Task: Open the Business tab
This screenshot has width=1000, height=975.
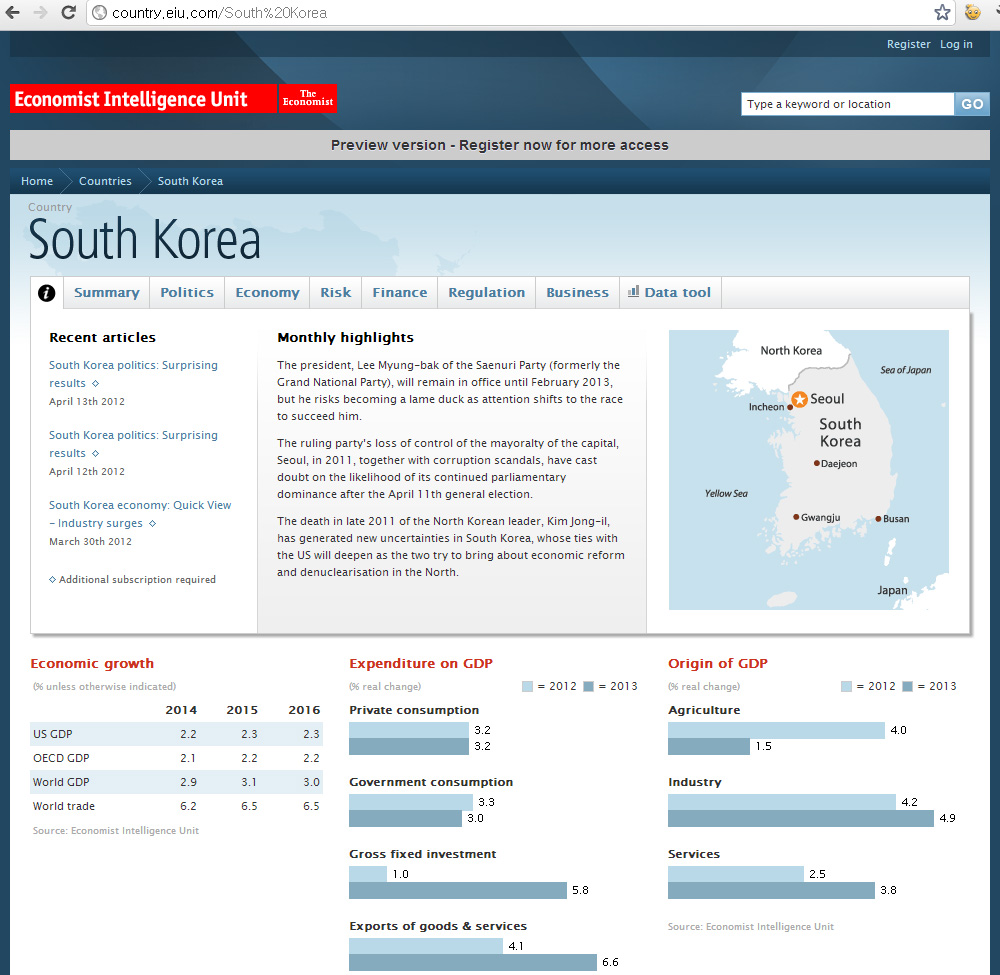Action: [577, 293]
